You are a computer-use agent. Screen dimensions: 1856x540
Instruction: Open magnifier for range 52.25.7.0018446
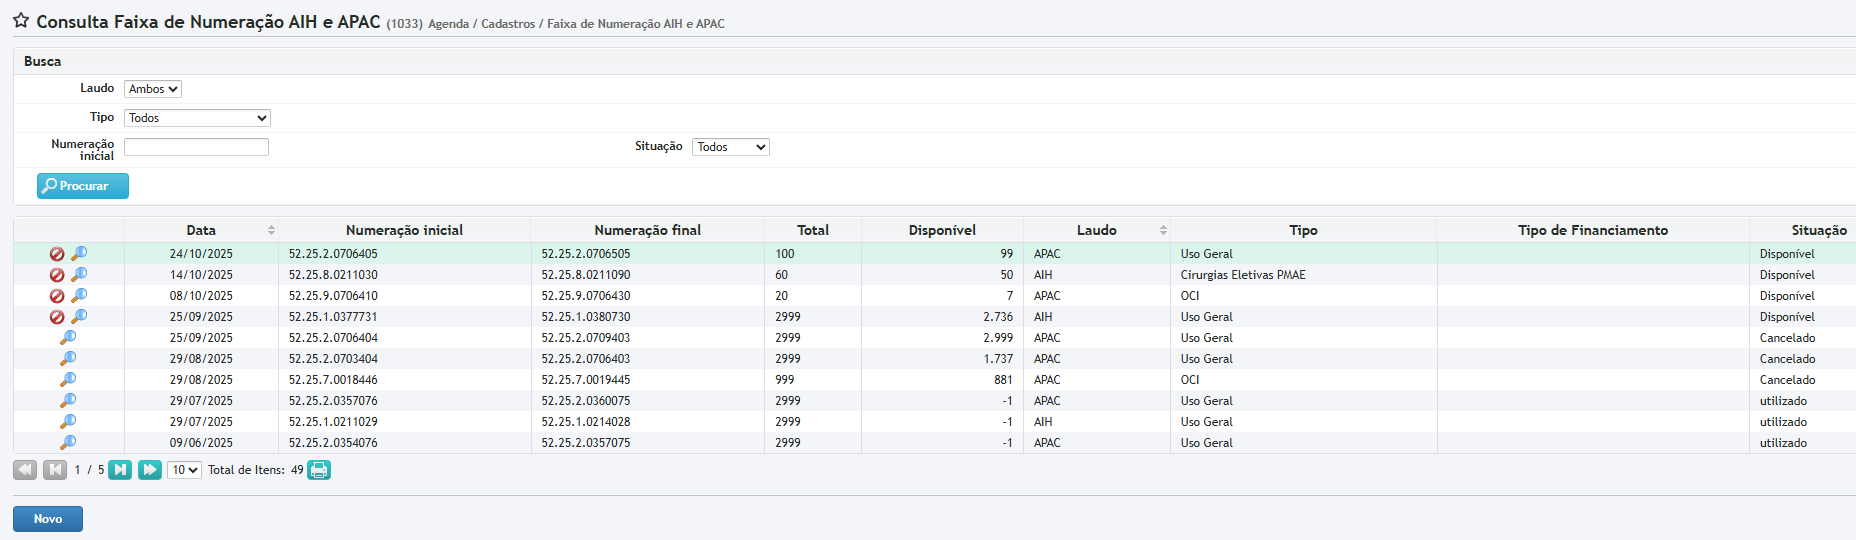68,380
